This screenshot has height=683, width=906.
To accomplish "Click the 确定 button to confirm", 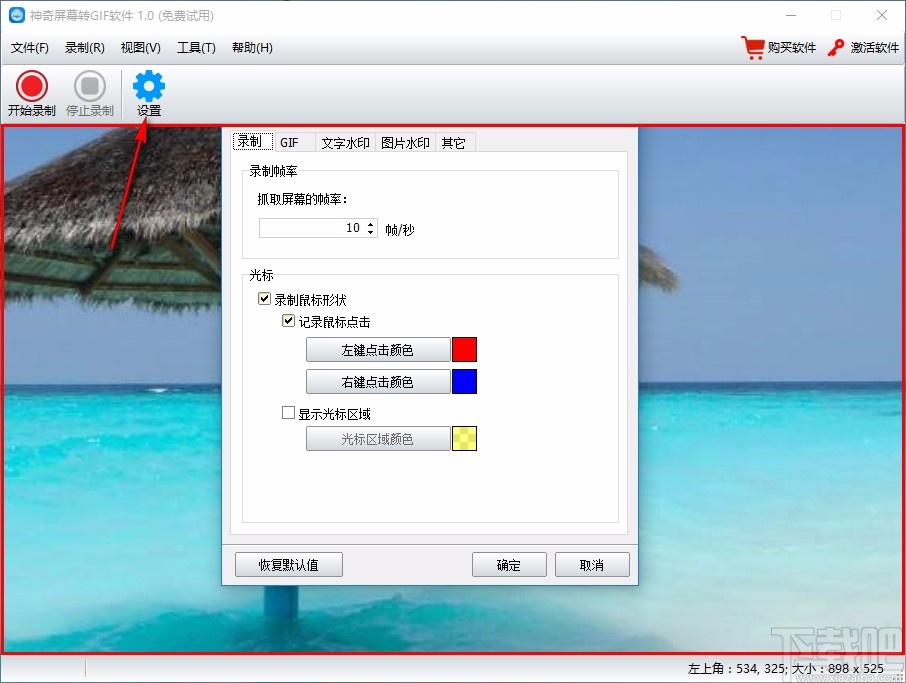I will (509, 564).
